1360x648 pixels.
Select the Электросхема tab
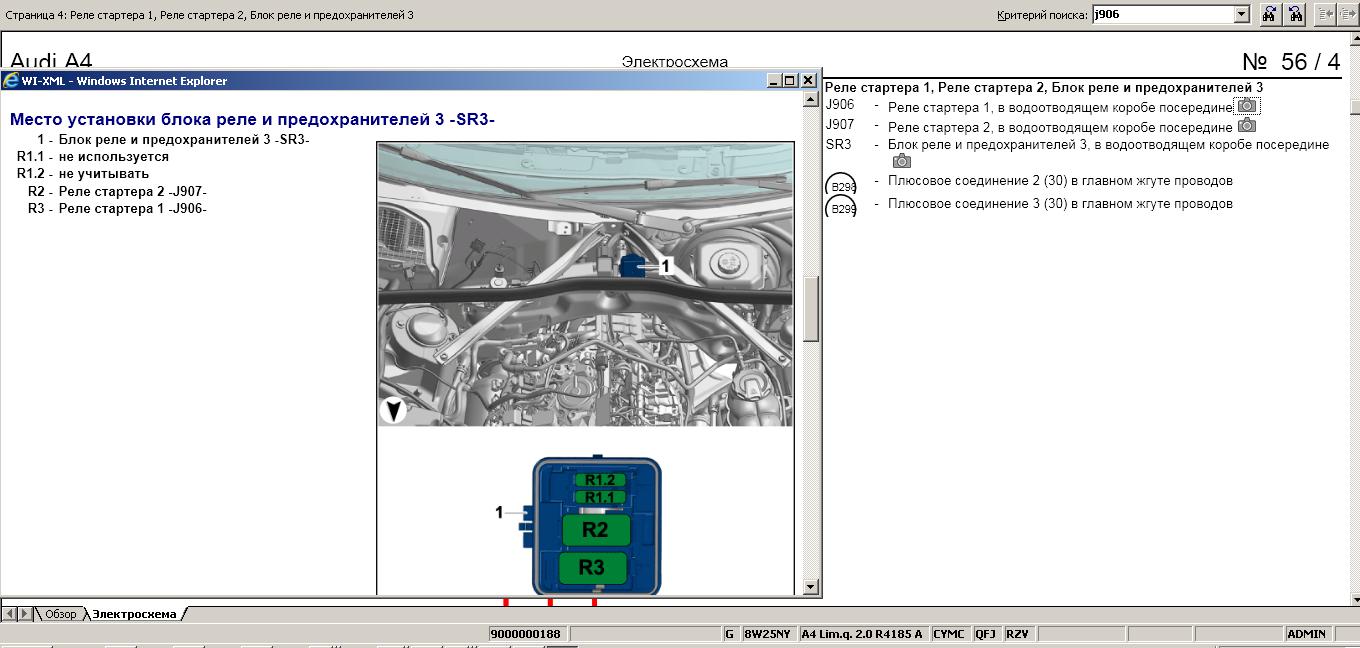point(134,614)
